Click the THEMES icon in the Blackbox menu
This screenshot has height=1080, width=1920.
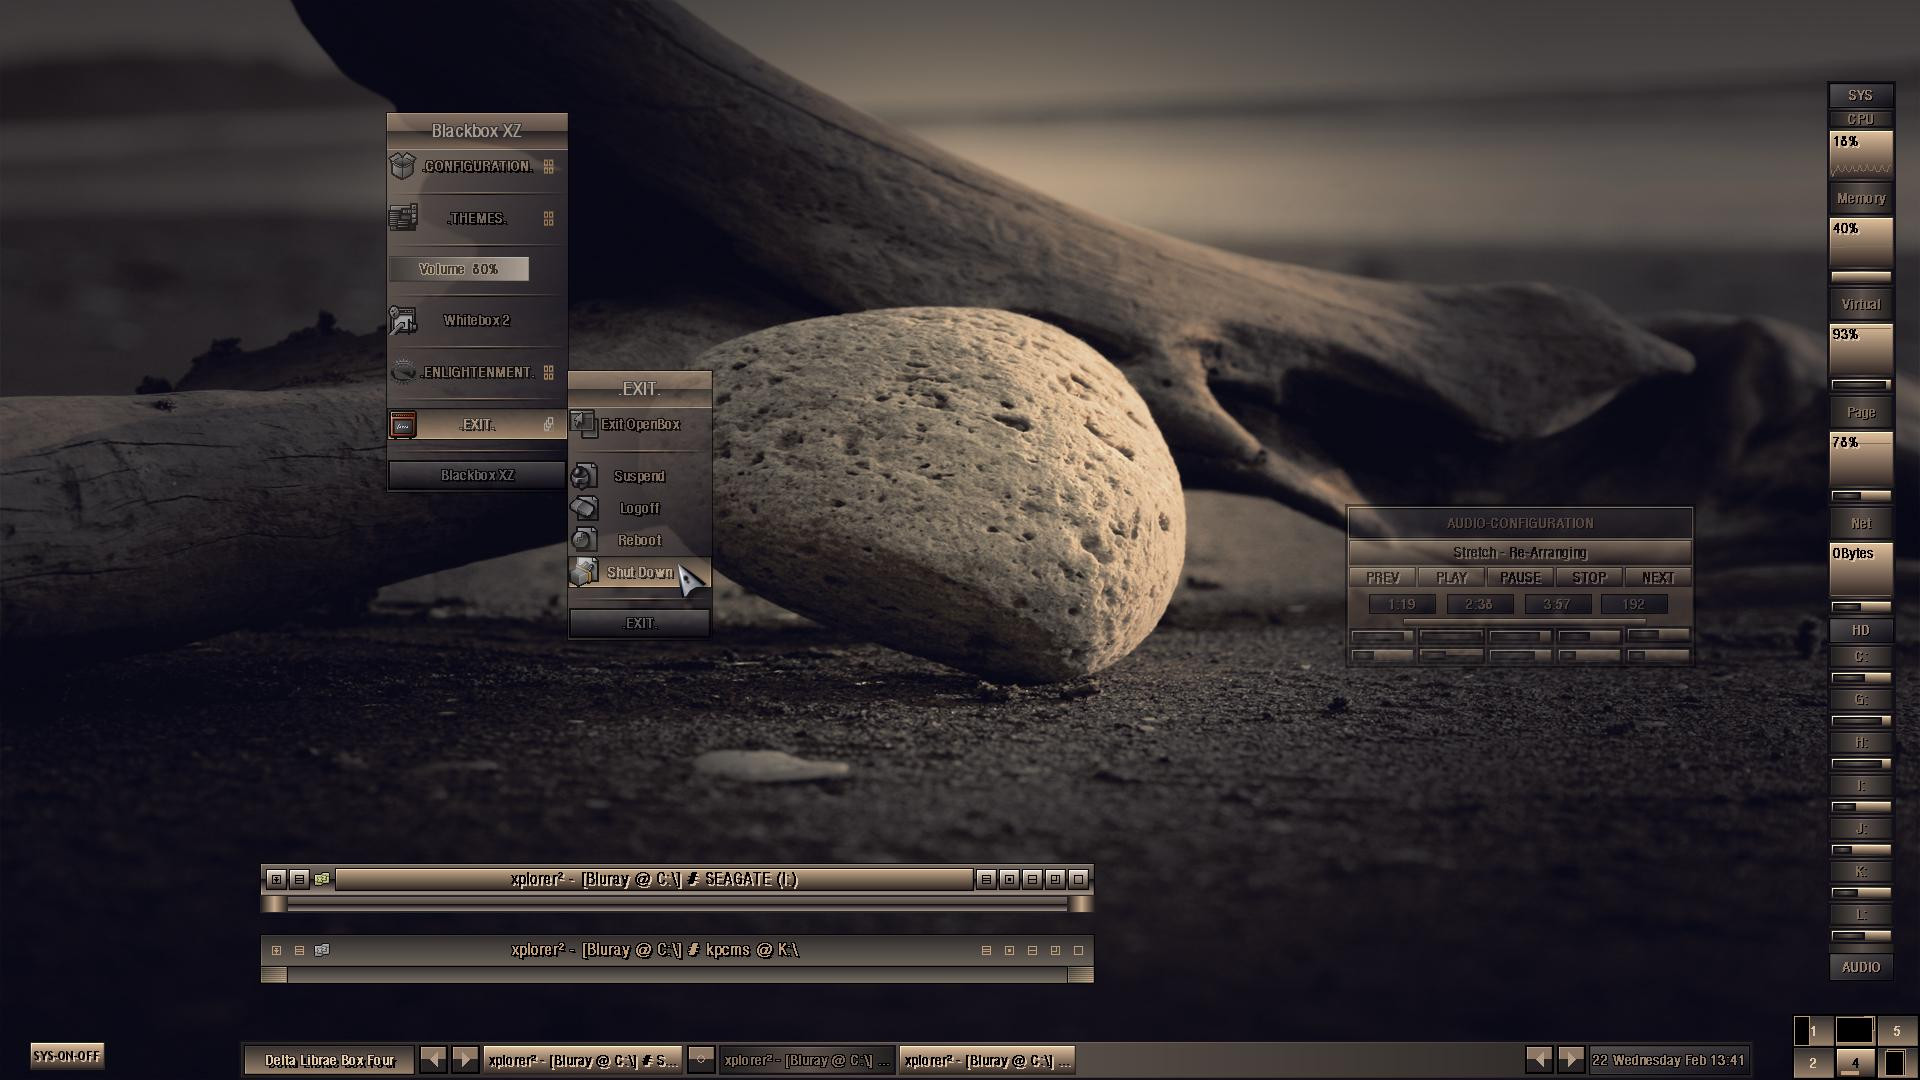click(x=402, y=218)
